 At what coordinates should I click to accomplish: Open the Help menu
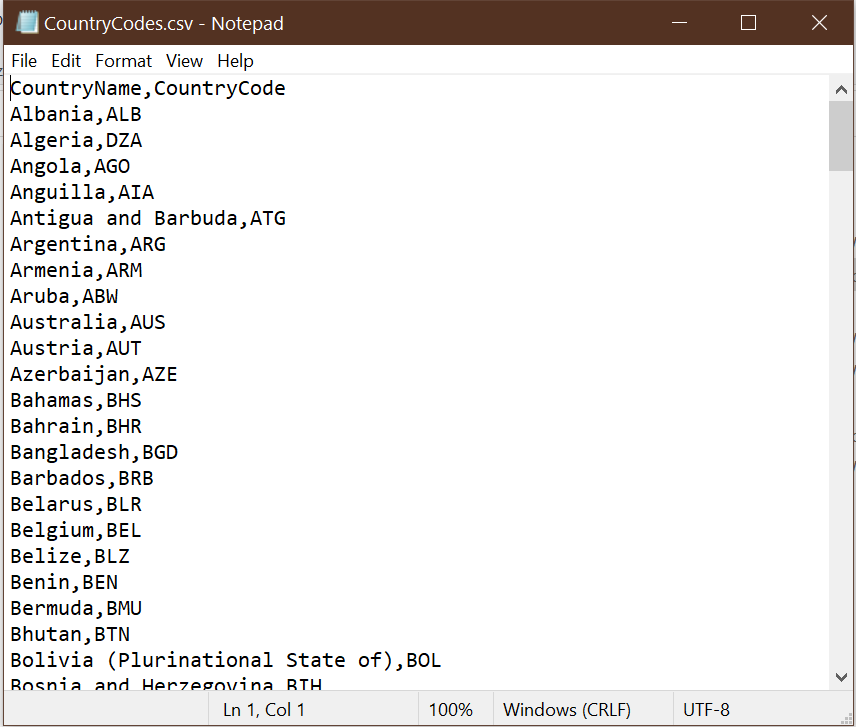235,61
